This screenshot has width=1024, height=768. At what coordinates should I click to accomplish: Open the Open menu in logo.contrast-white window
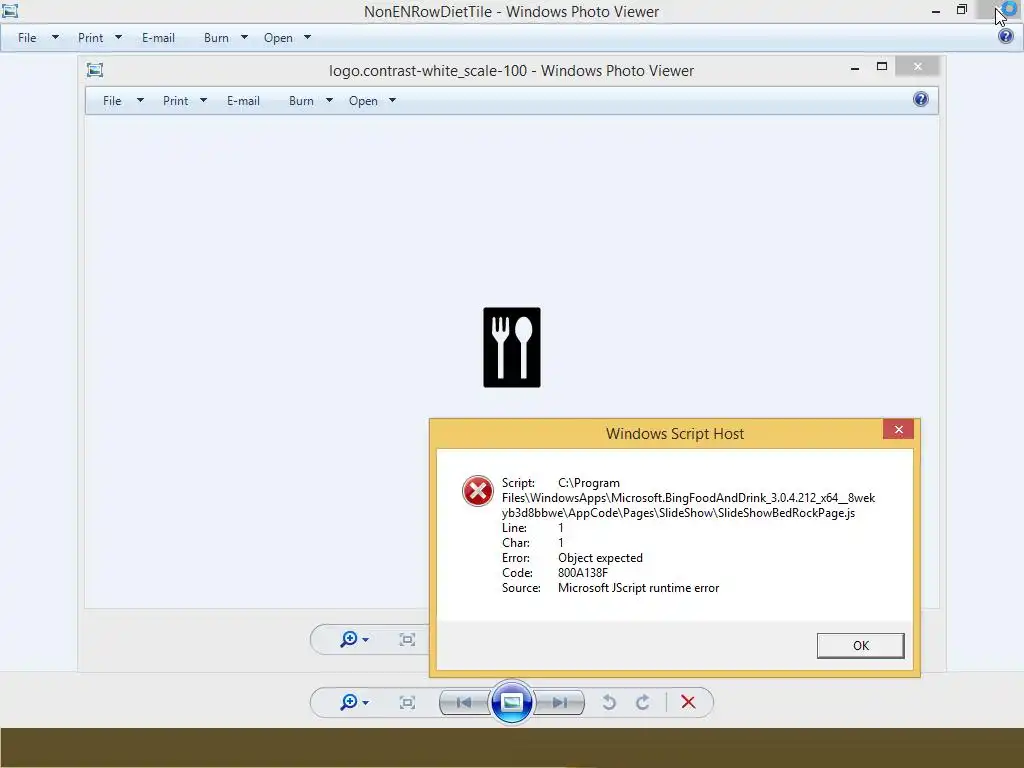coord(363,101)
